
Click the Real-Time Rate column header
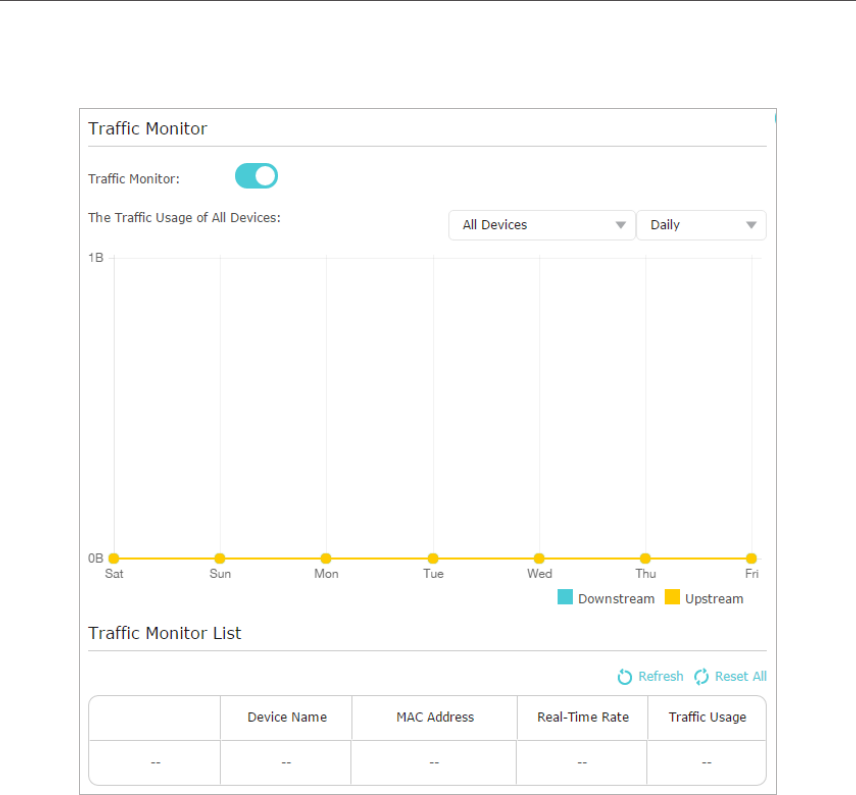(582, 717)
